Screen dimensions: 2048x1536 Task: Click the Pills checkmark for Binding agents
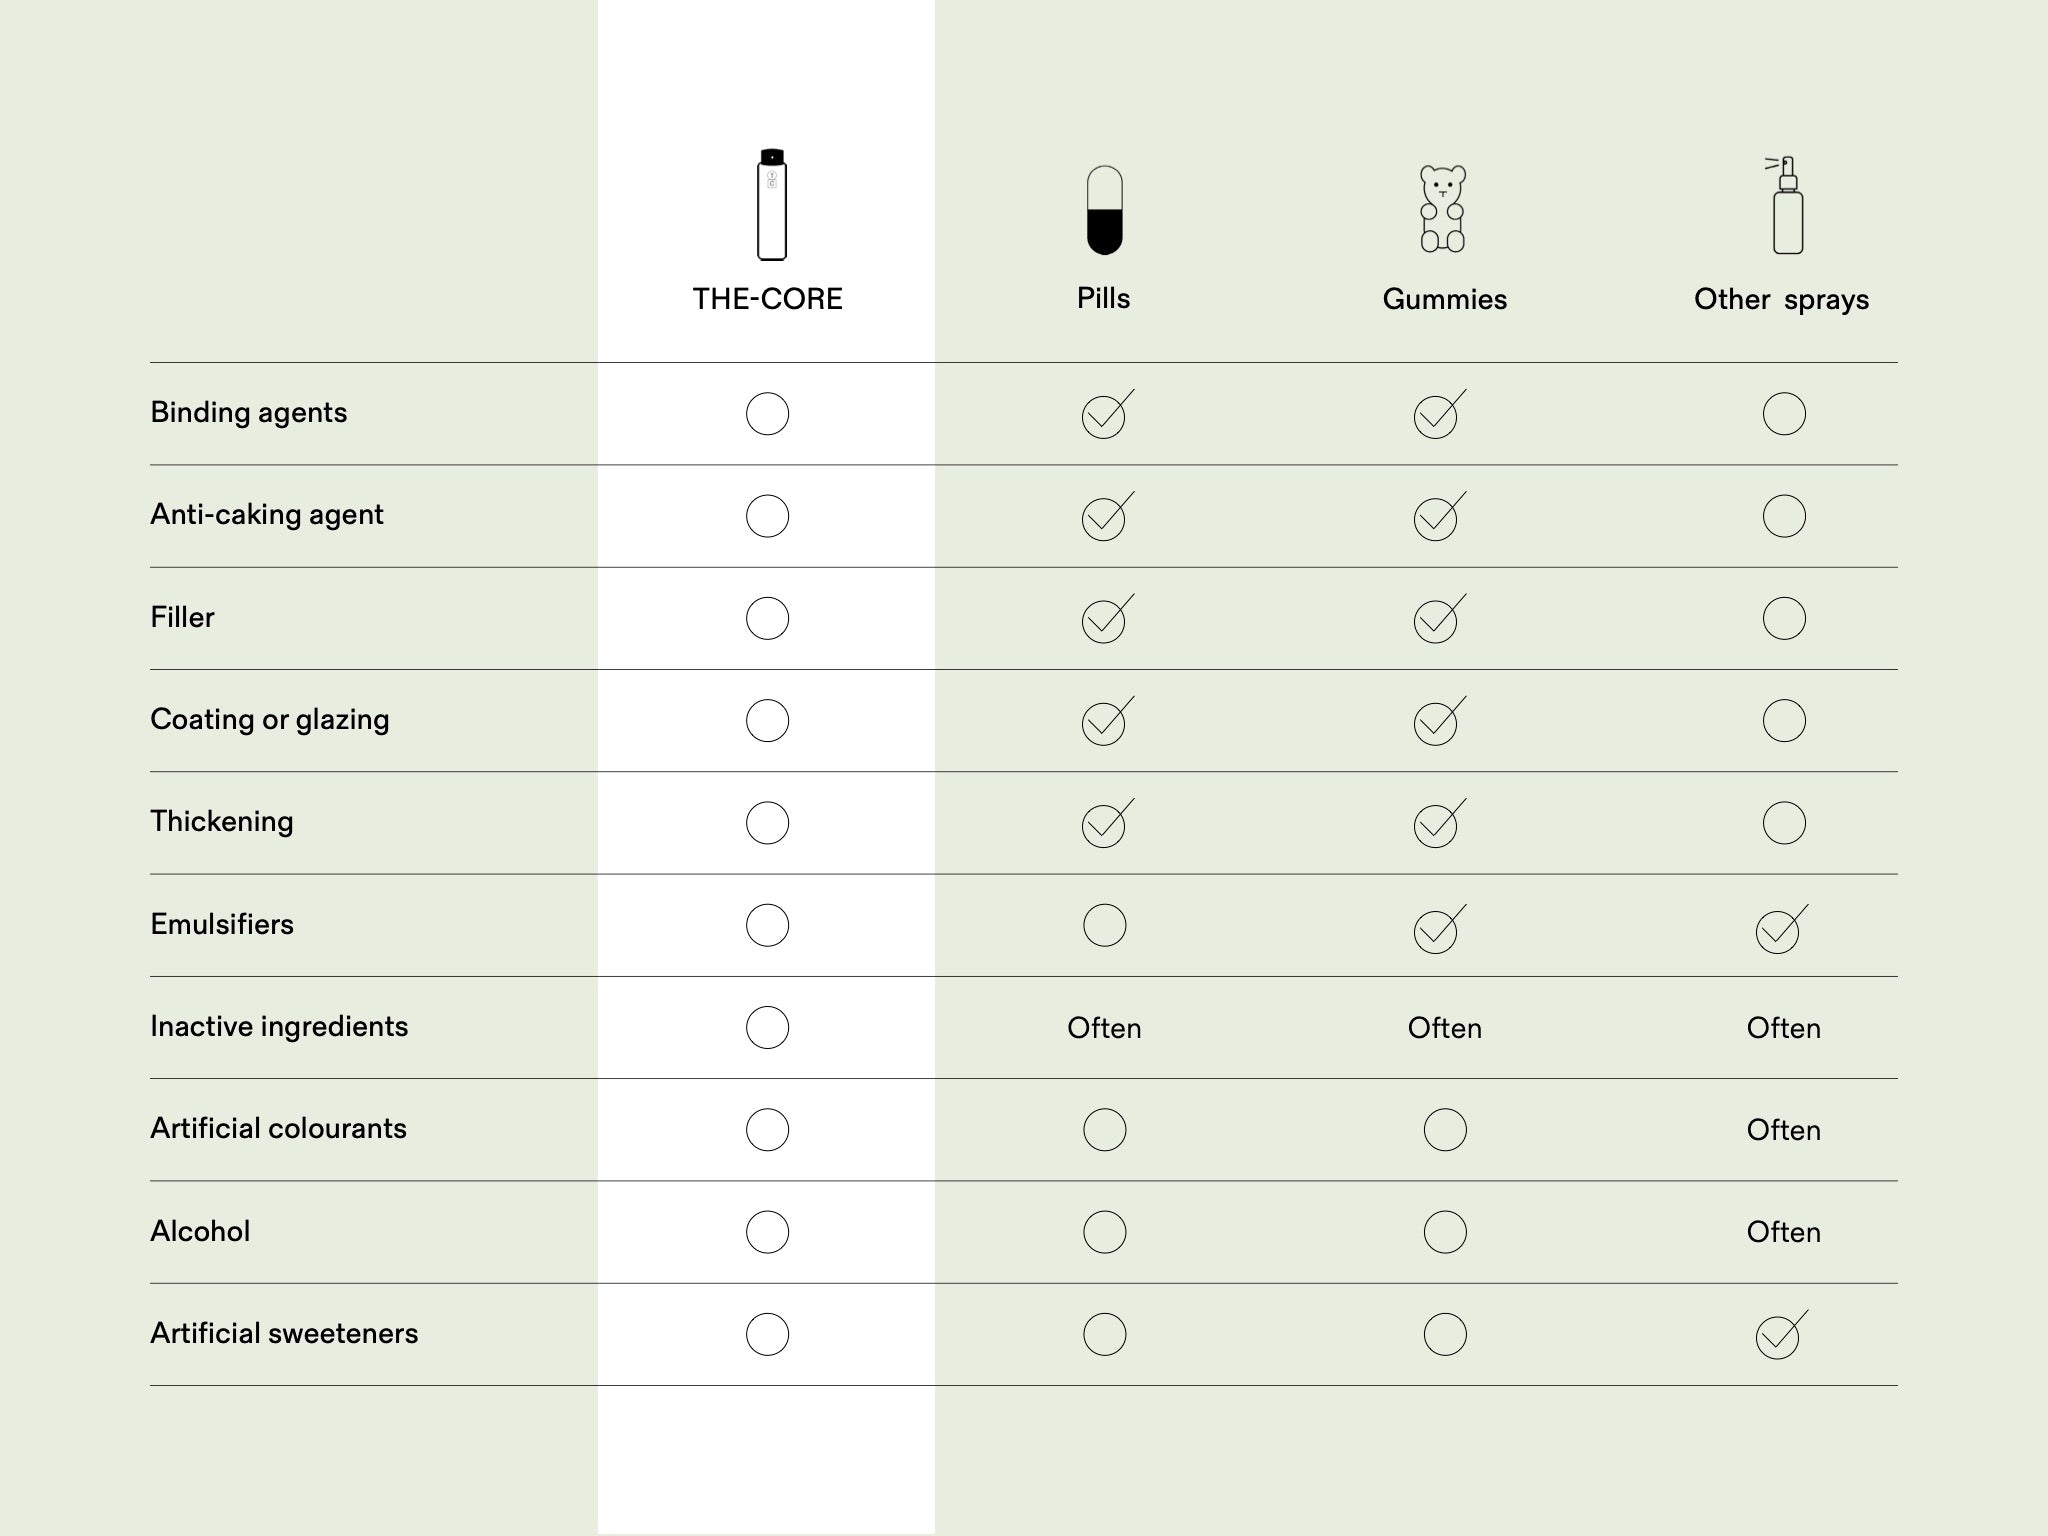click(x=1104, y=416)
